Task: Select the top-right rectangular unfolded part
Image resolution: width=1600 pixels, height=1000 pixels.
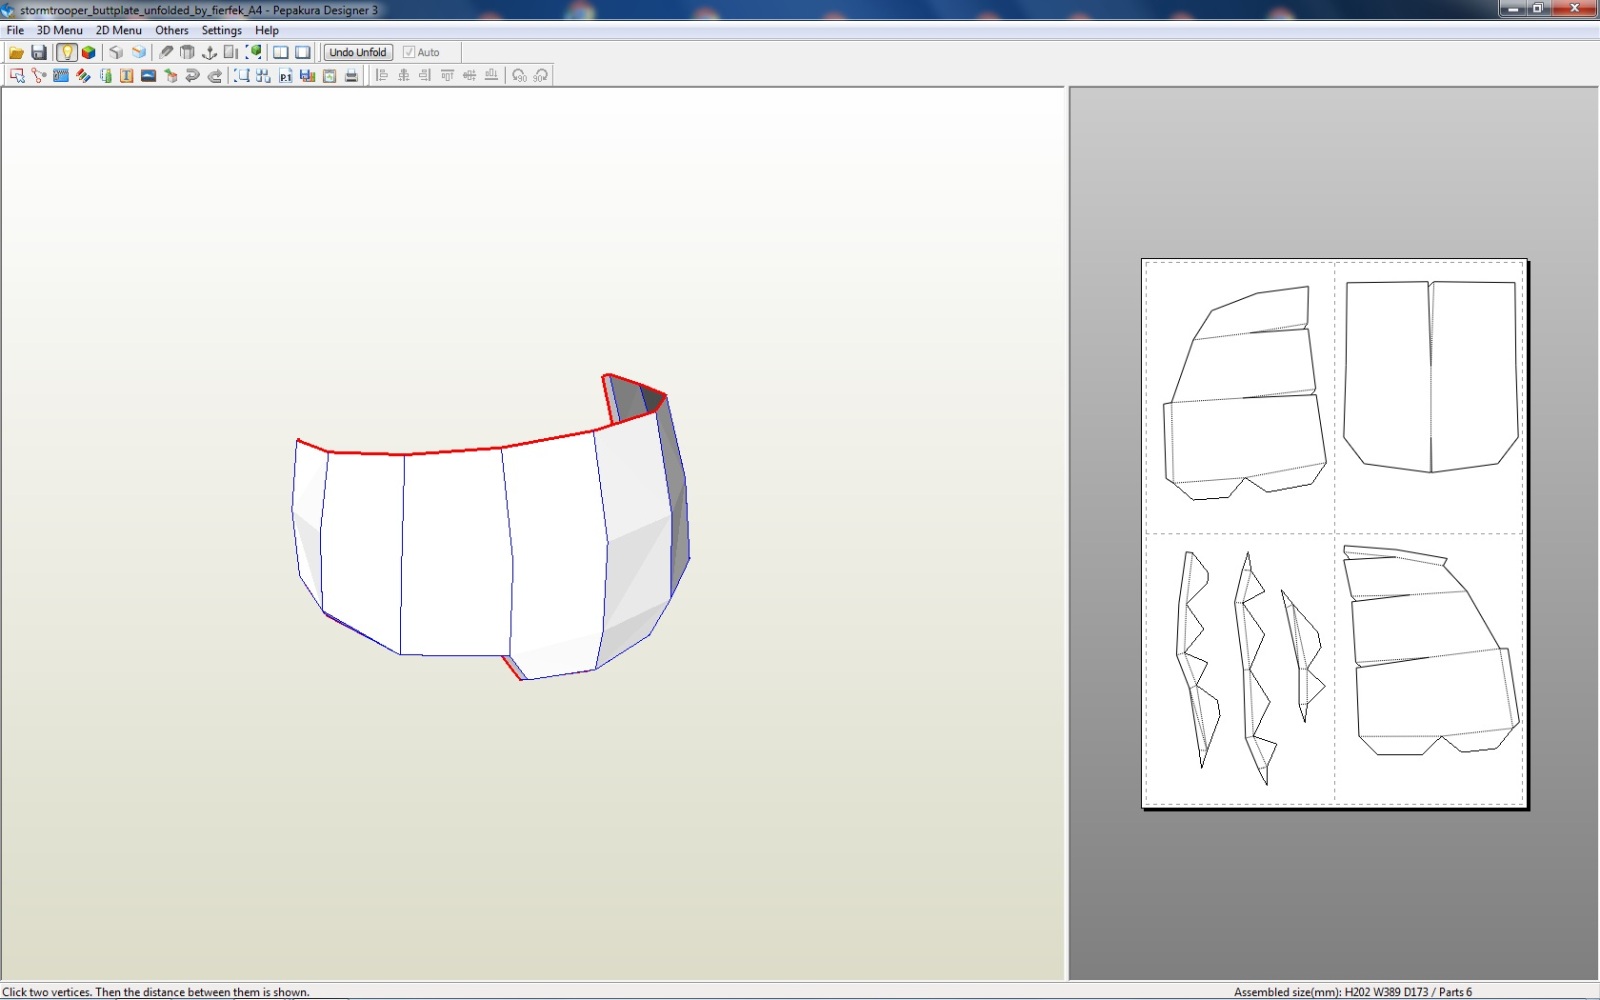Action: (x=1430, y=377)
